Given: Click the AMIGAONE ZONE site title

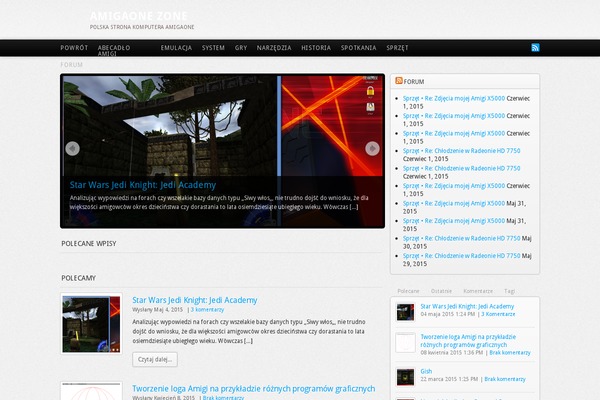Looking at the screenshot, I should click(139, 16).
